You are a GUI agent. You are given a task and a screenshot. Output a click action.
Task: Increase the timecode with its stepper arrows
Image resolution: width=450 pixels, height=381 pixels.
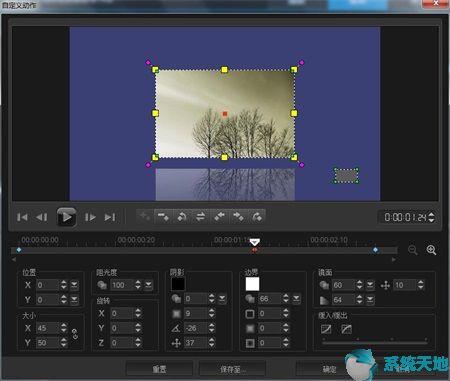pyautogui.click(x=431, y=215)
